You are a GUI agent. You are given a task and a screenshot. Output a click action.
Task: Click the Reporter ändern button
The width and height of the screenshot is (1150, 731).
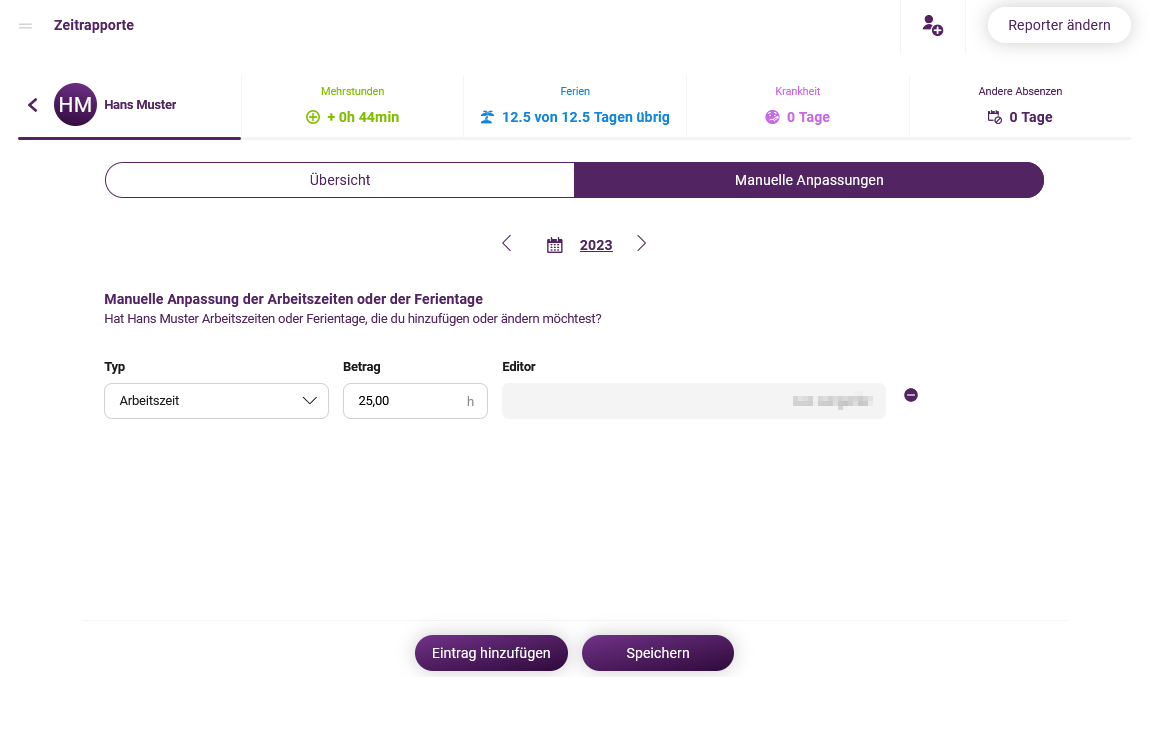pyautogui.click(x=1059, y=25)
